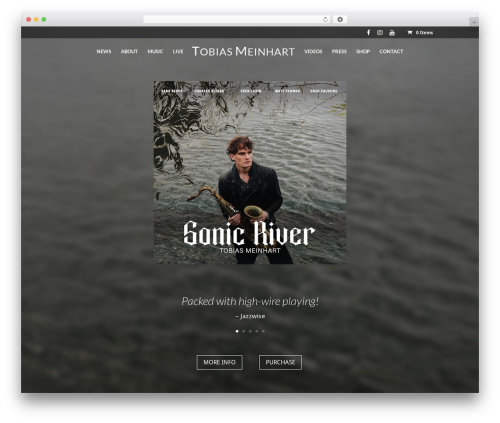Navigate to Press

(x=339, y=51)
